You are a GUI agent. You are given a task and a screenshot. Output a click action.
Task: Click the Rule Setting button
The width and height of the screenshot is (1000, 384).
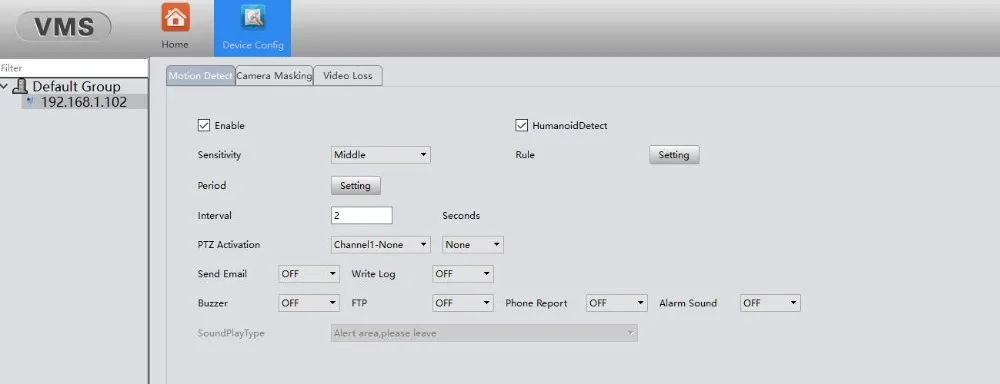tap(674, 155)
